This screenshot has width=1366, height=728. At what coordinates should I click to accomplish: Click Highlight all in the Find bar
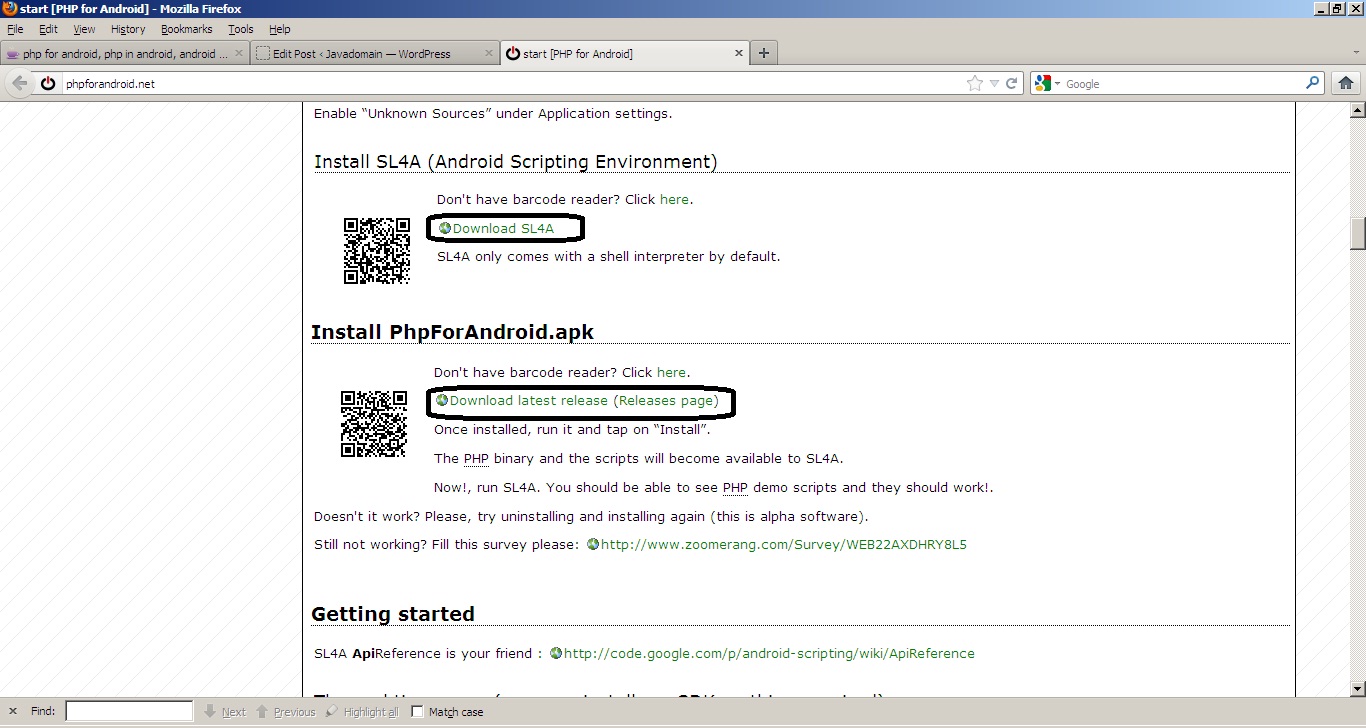(x=361, y=711)
